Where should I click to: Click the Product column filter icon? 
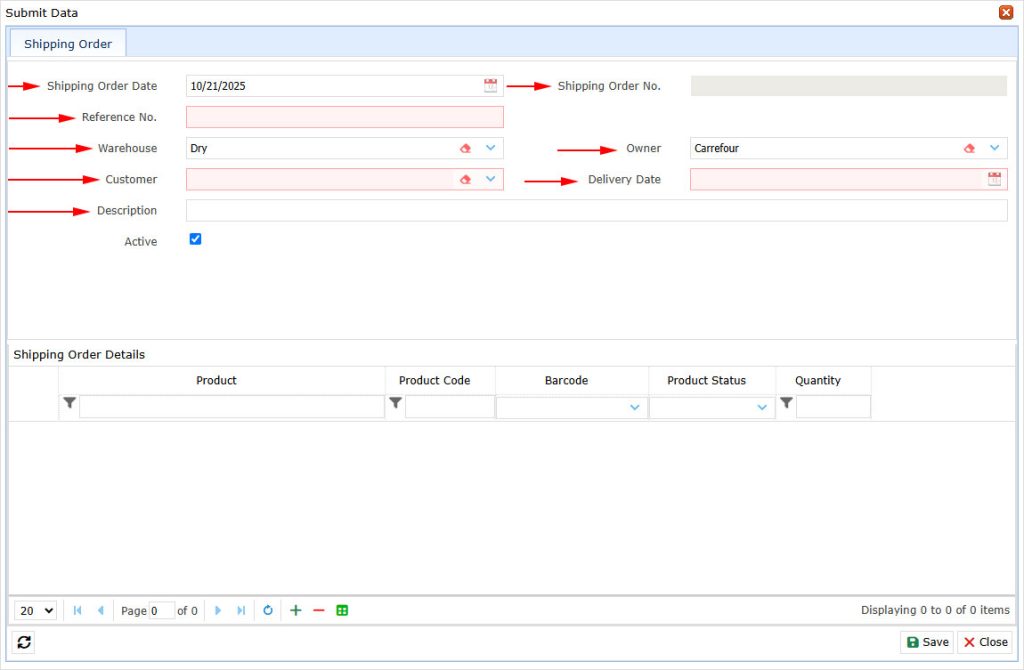pyautogui.click(x=69, y=403)
